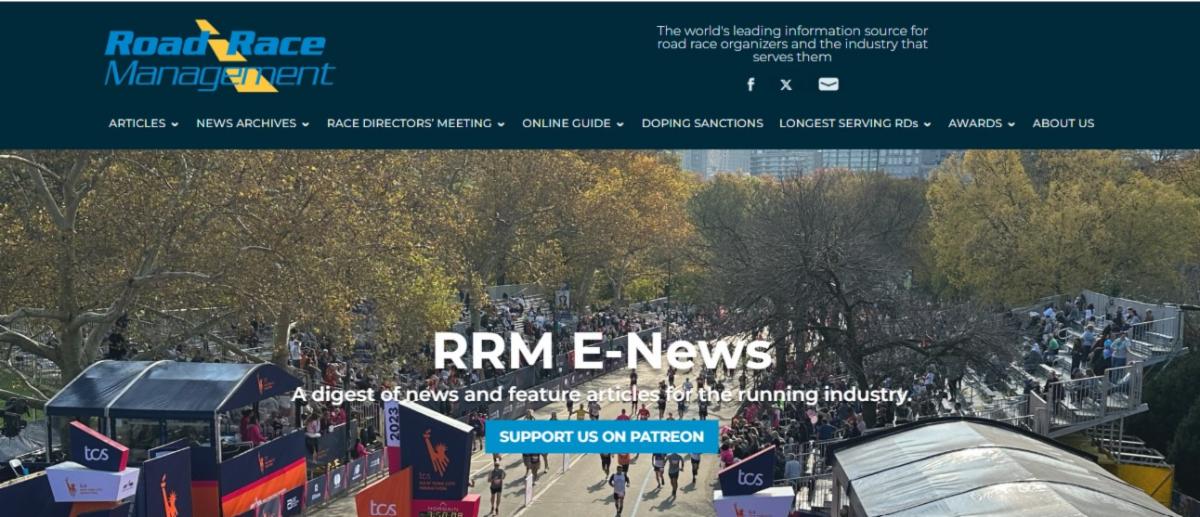This screenshot has height=517, width=1200.
Task: Open the Race Directors' Meeting menu
Action: click(x=416, y=123)
